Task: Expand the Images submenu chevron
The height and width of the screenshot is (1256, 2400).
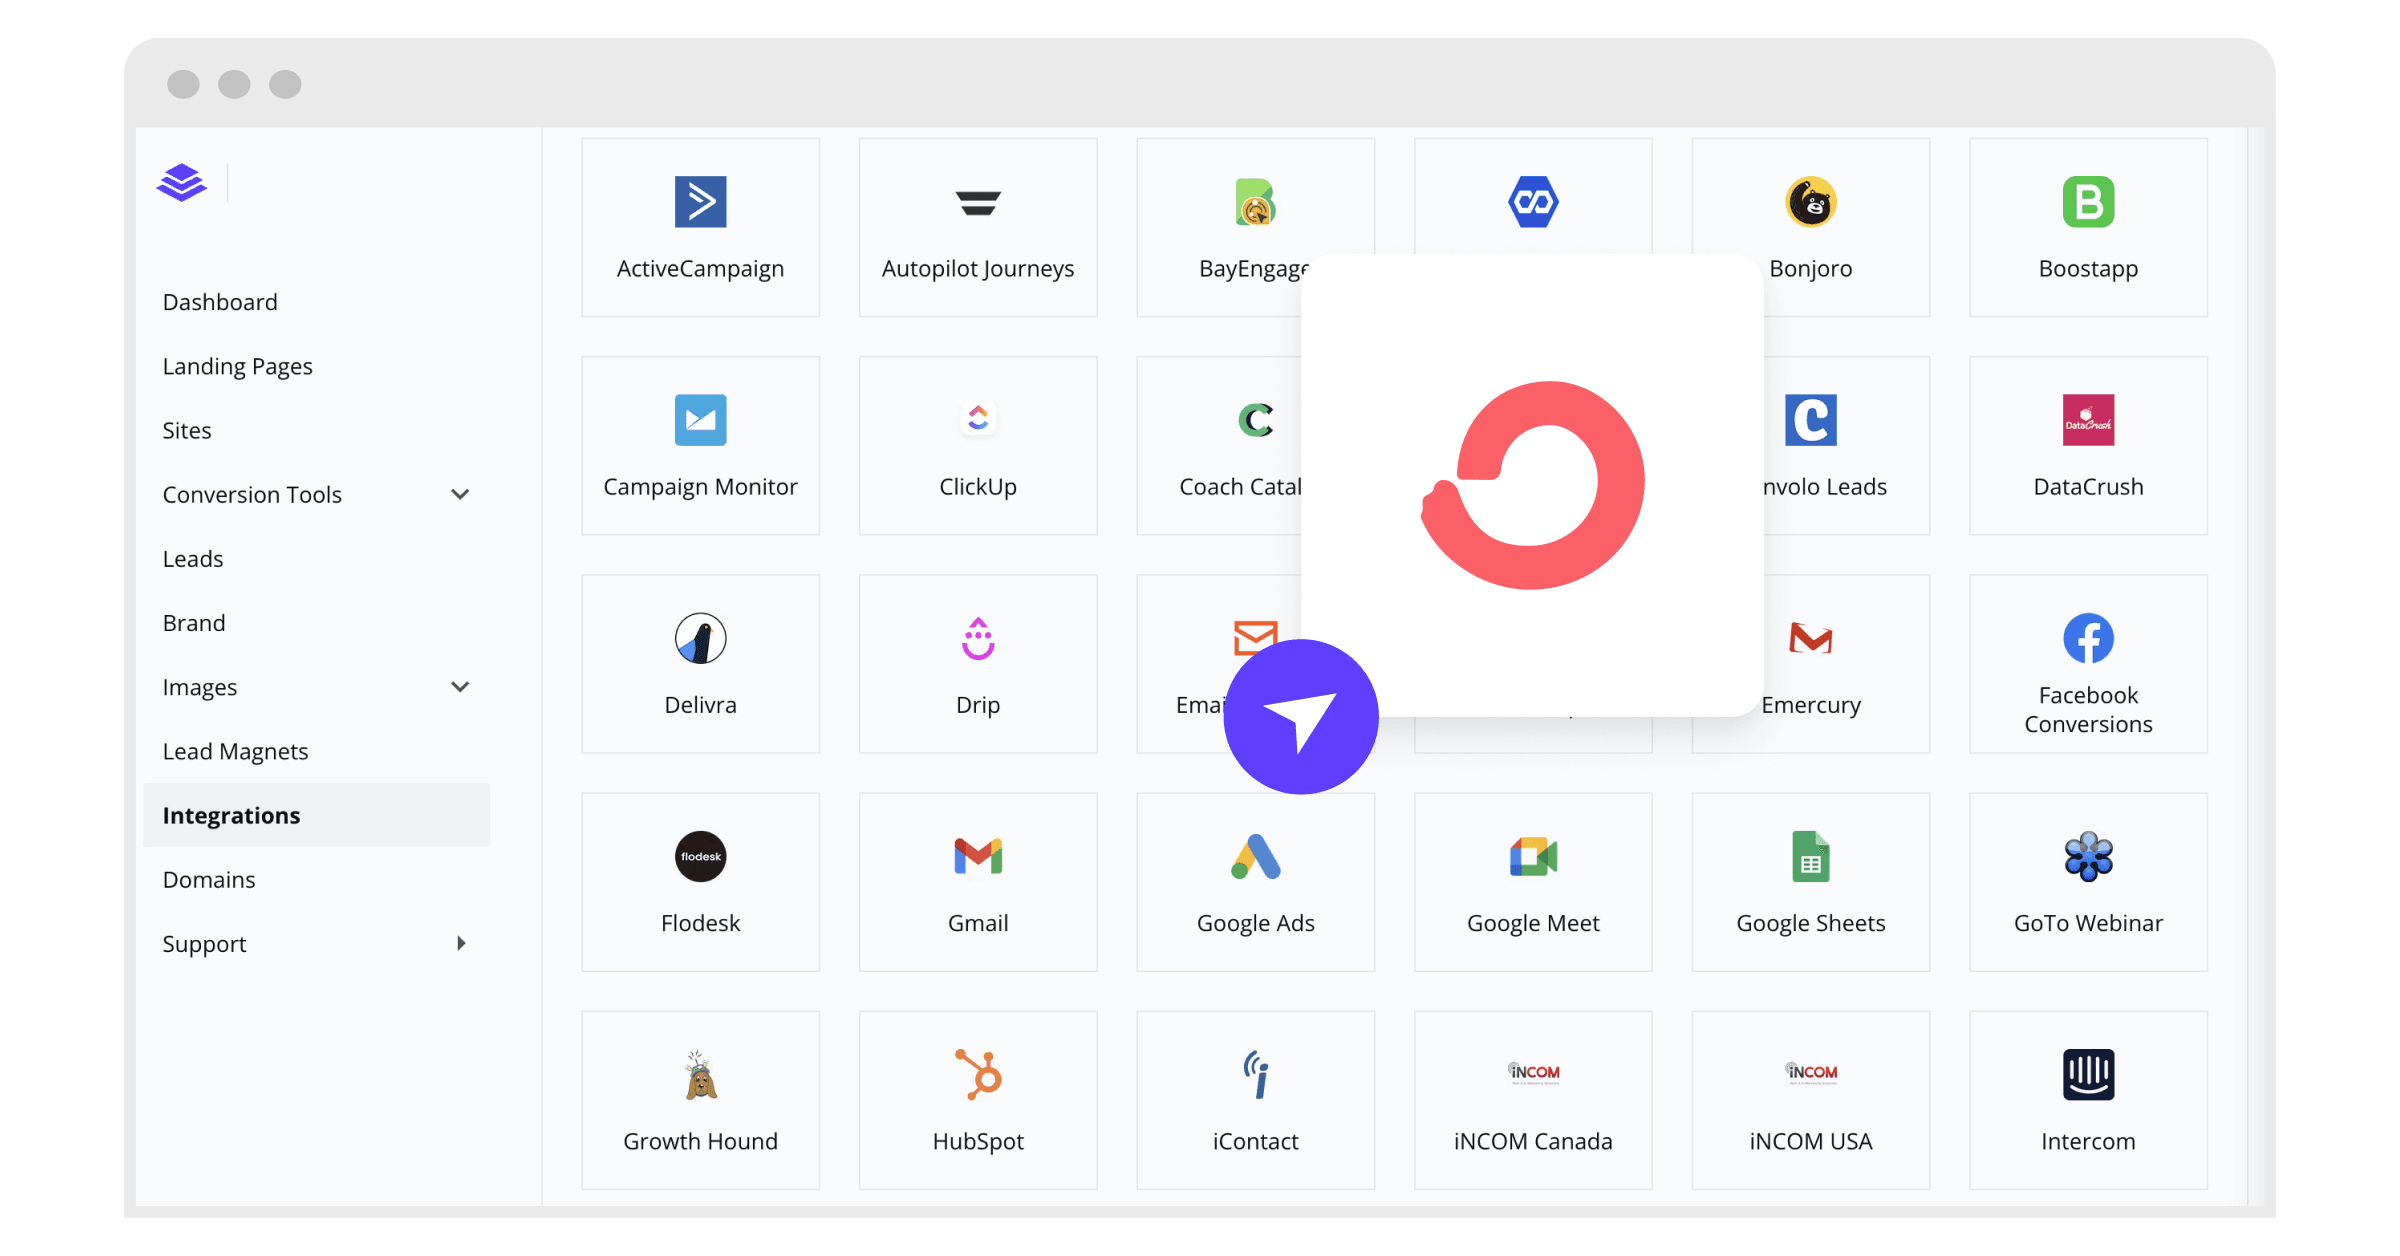Action: pyautogui.click(x=460, y=686)
